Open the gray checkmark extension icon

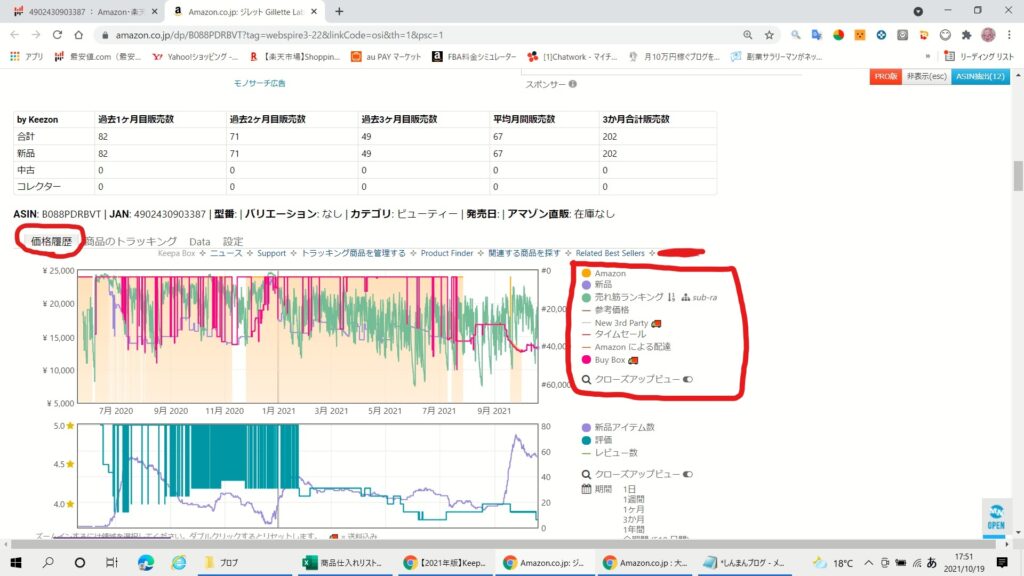[903, 35]
